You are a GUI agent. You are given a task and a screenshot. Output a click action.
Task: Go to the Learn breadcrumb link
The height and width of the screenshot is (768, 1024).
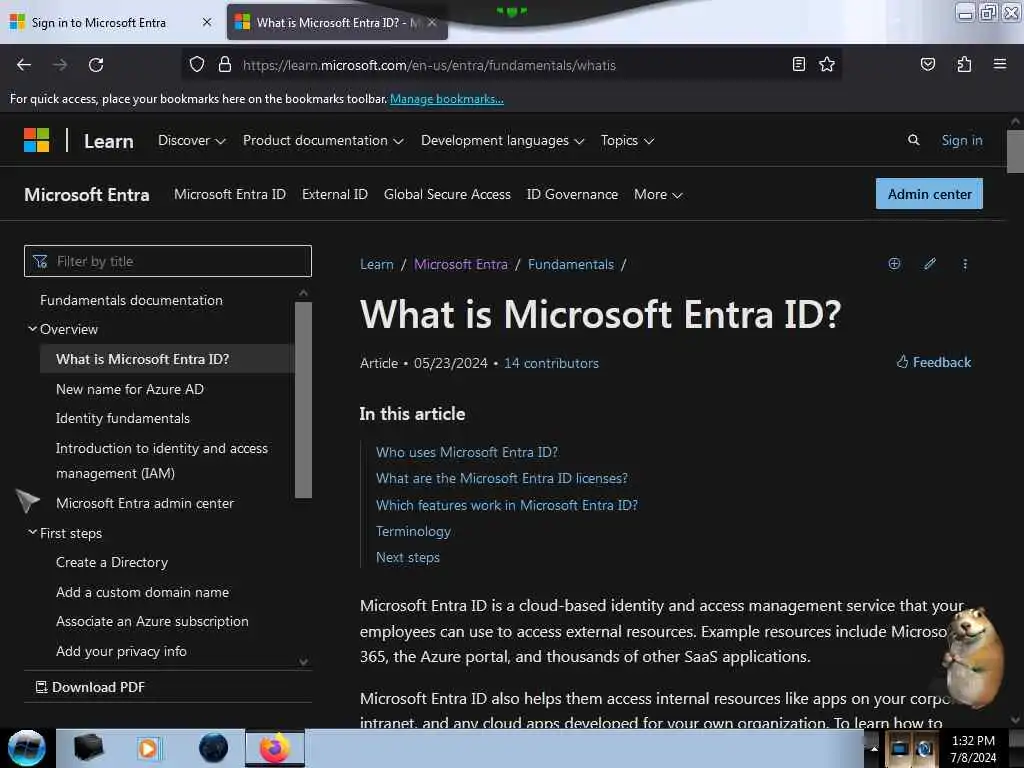coord(377,264)
